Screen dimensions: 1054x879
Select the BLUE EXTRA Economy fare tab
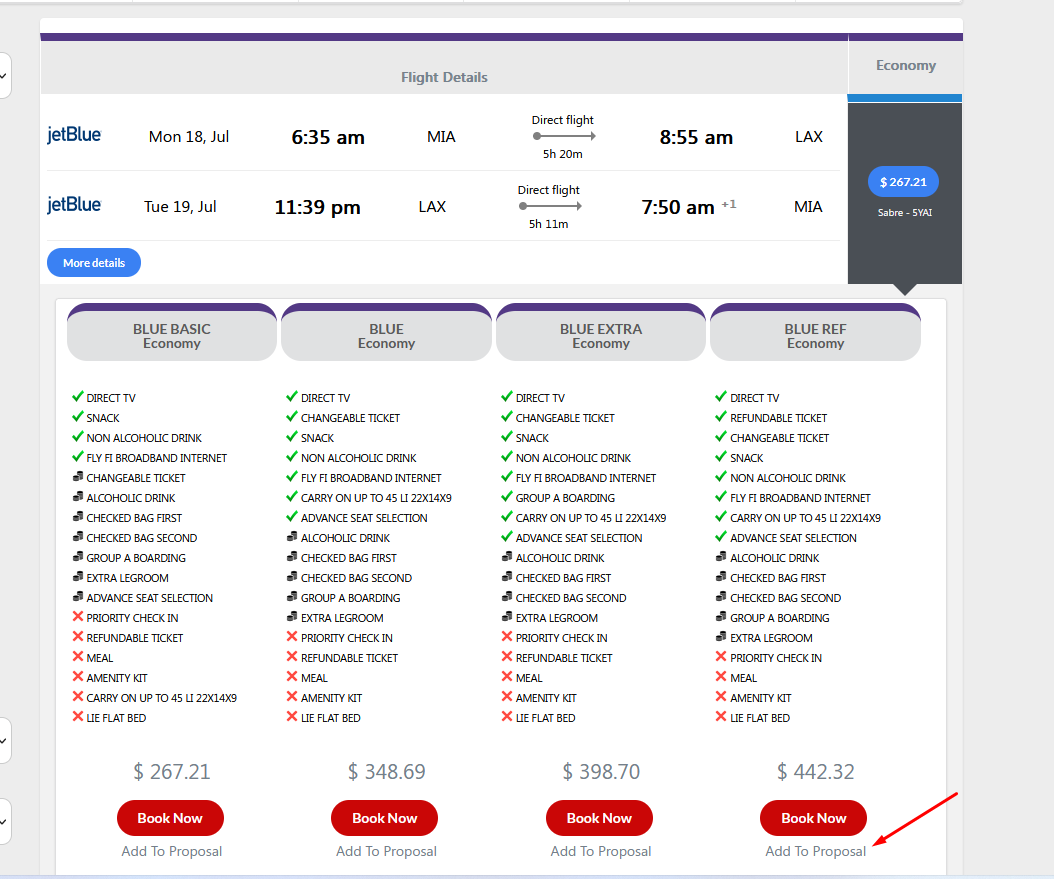tap(601, 335)
